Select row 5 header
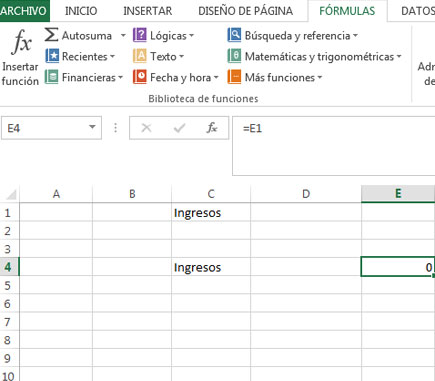The width and height of the screenshot is (435, 381). [x=9, y=285]
